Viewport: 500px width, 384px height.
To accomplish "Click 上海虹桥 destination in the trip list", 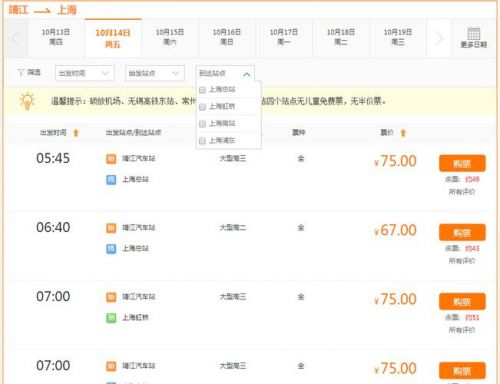I will (135, 318).
